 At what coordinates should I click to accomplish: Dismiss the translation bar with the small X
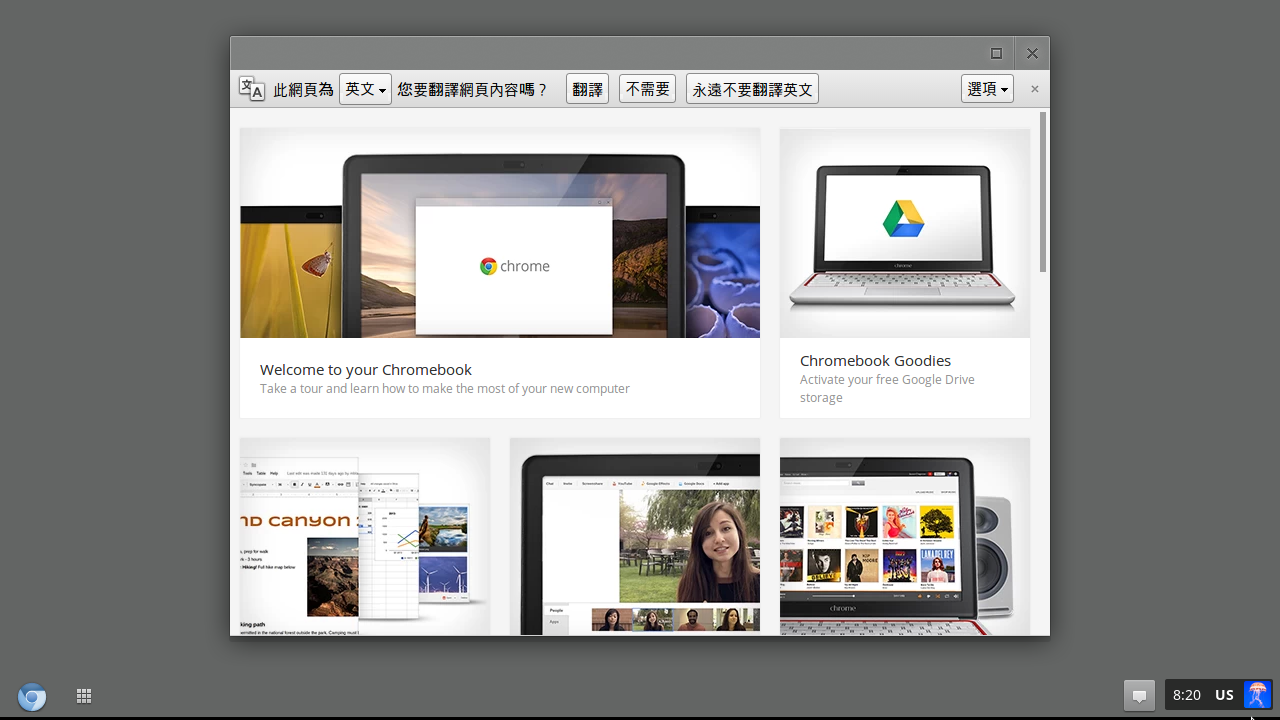(1034, 89)
